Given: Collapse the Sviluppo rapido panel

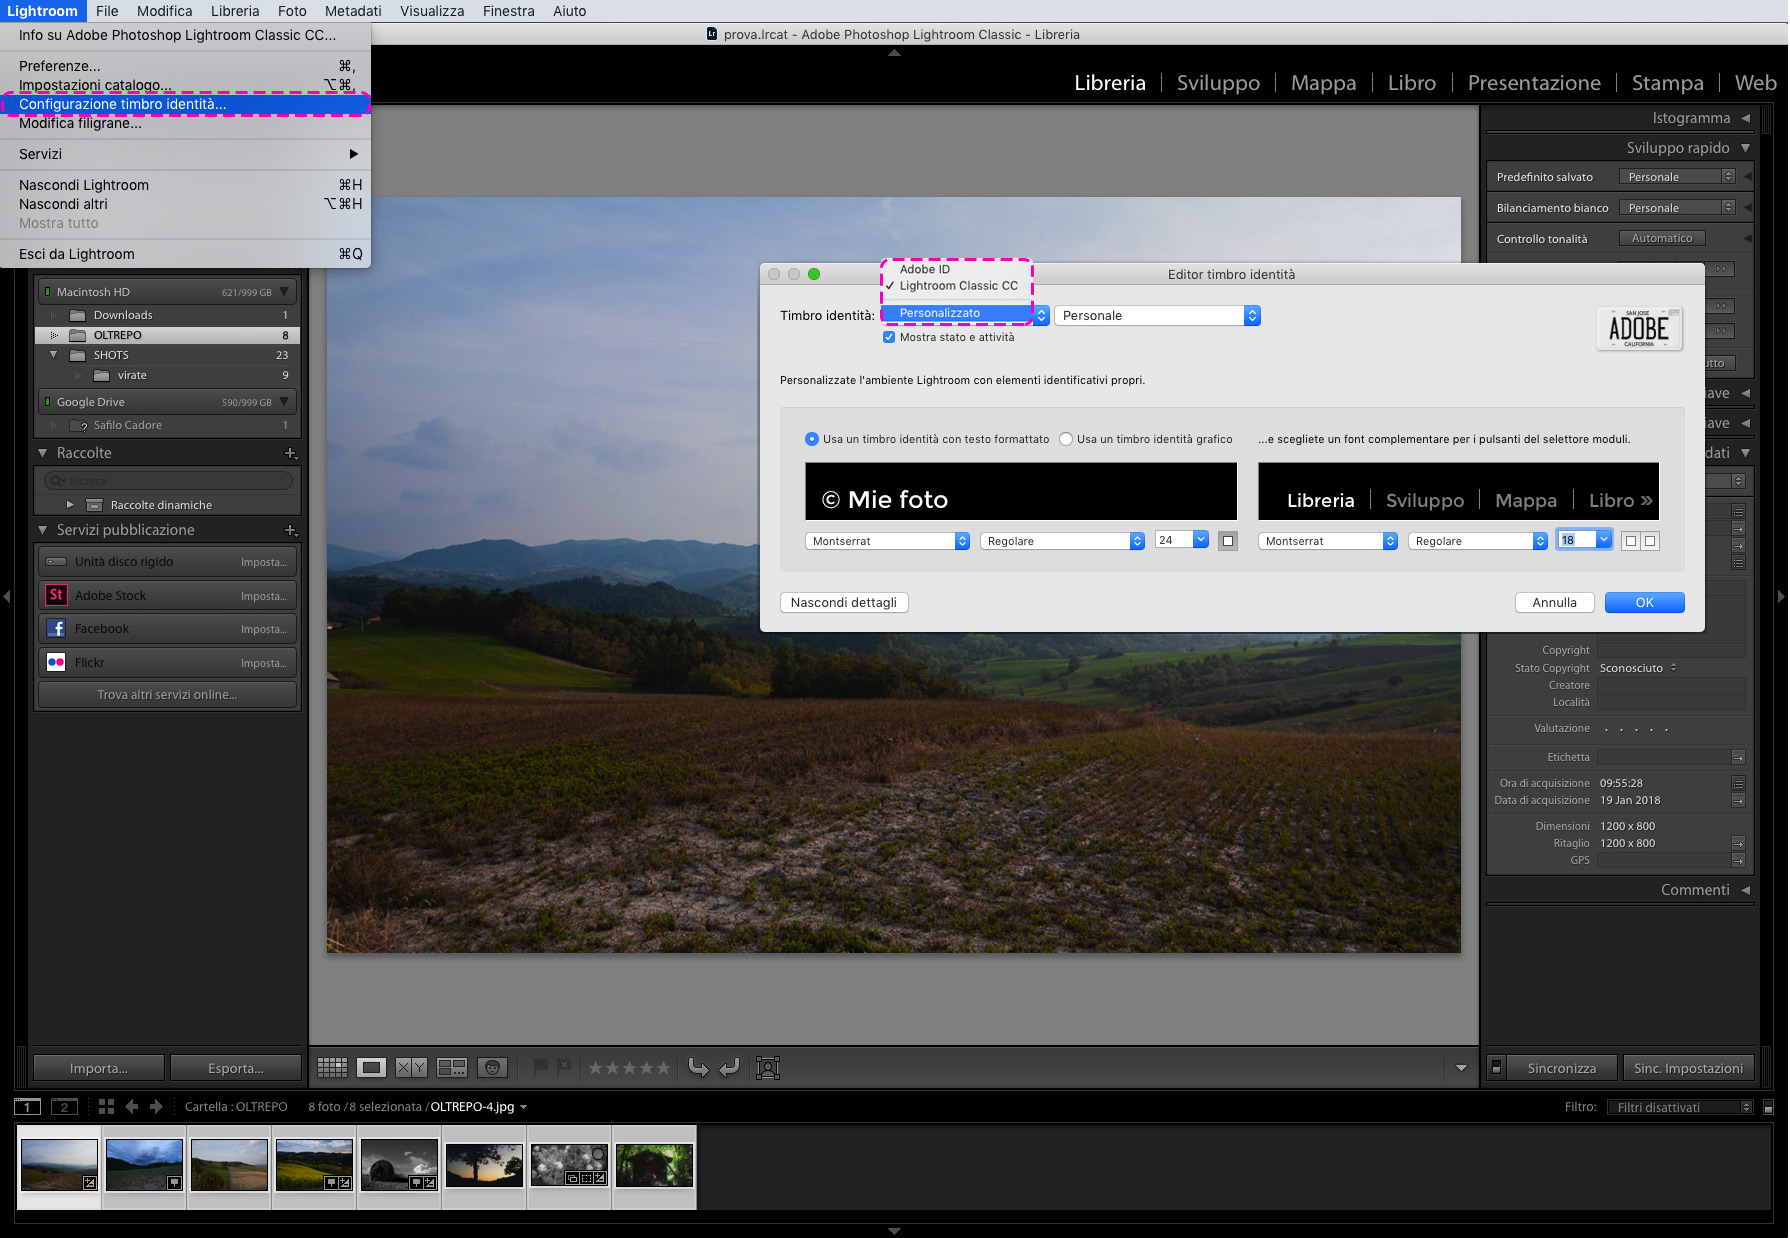Looking at the screenshot, I should (x=1745, y=148).
